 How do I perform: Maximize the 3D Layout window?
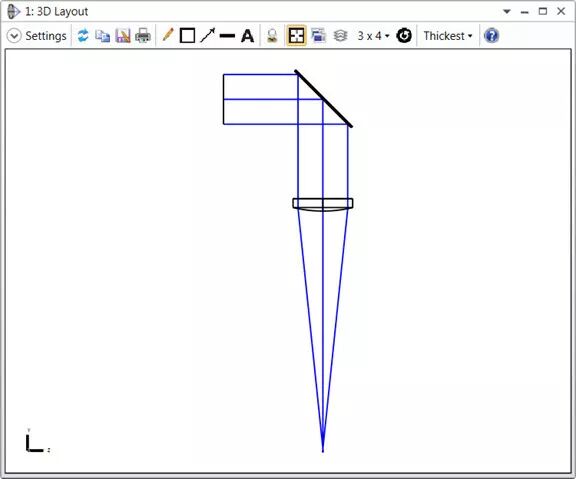point(543,11)
